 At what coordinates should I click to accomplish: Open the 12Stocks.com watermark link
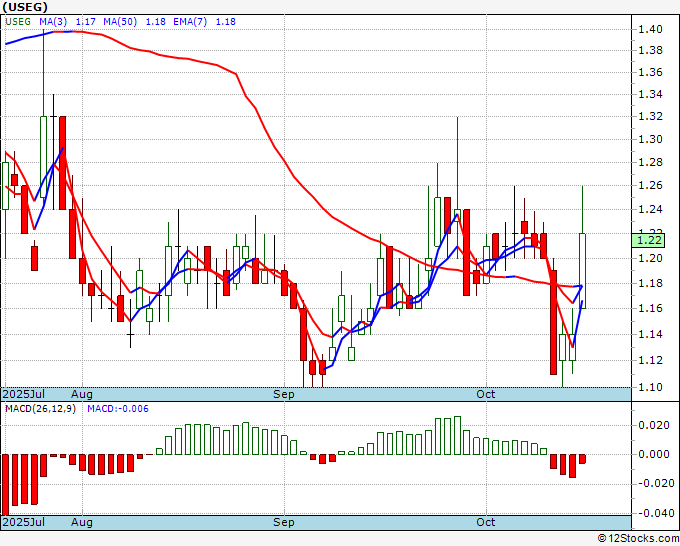pos(636,538)
